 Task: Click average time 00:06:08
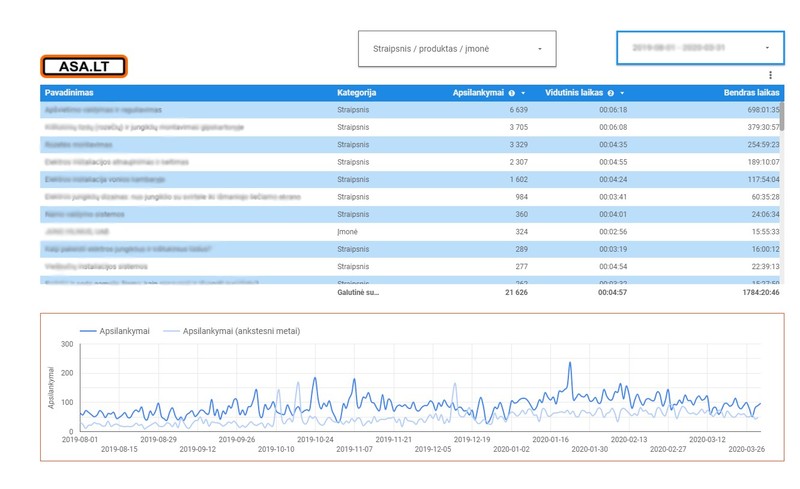pyautogui.click(x=613, y=127)
